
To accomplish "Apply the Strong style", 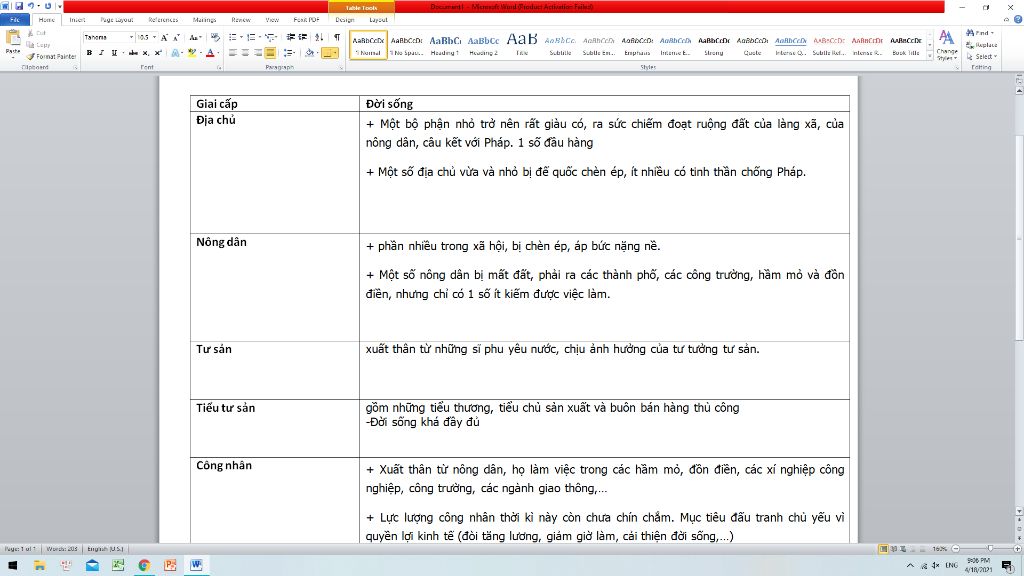I will point(714,45).
